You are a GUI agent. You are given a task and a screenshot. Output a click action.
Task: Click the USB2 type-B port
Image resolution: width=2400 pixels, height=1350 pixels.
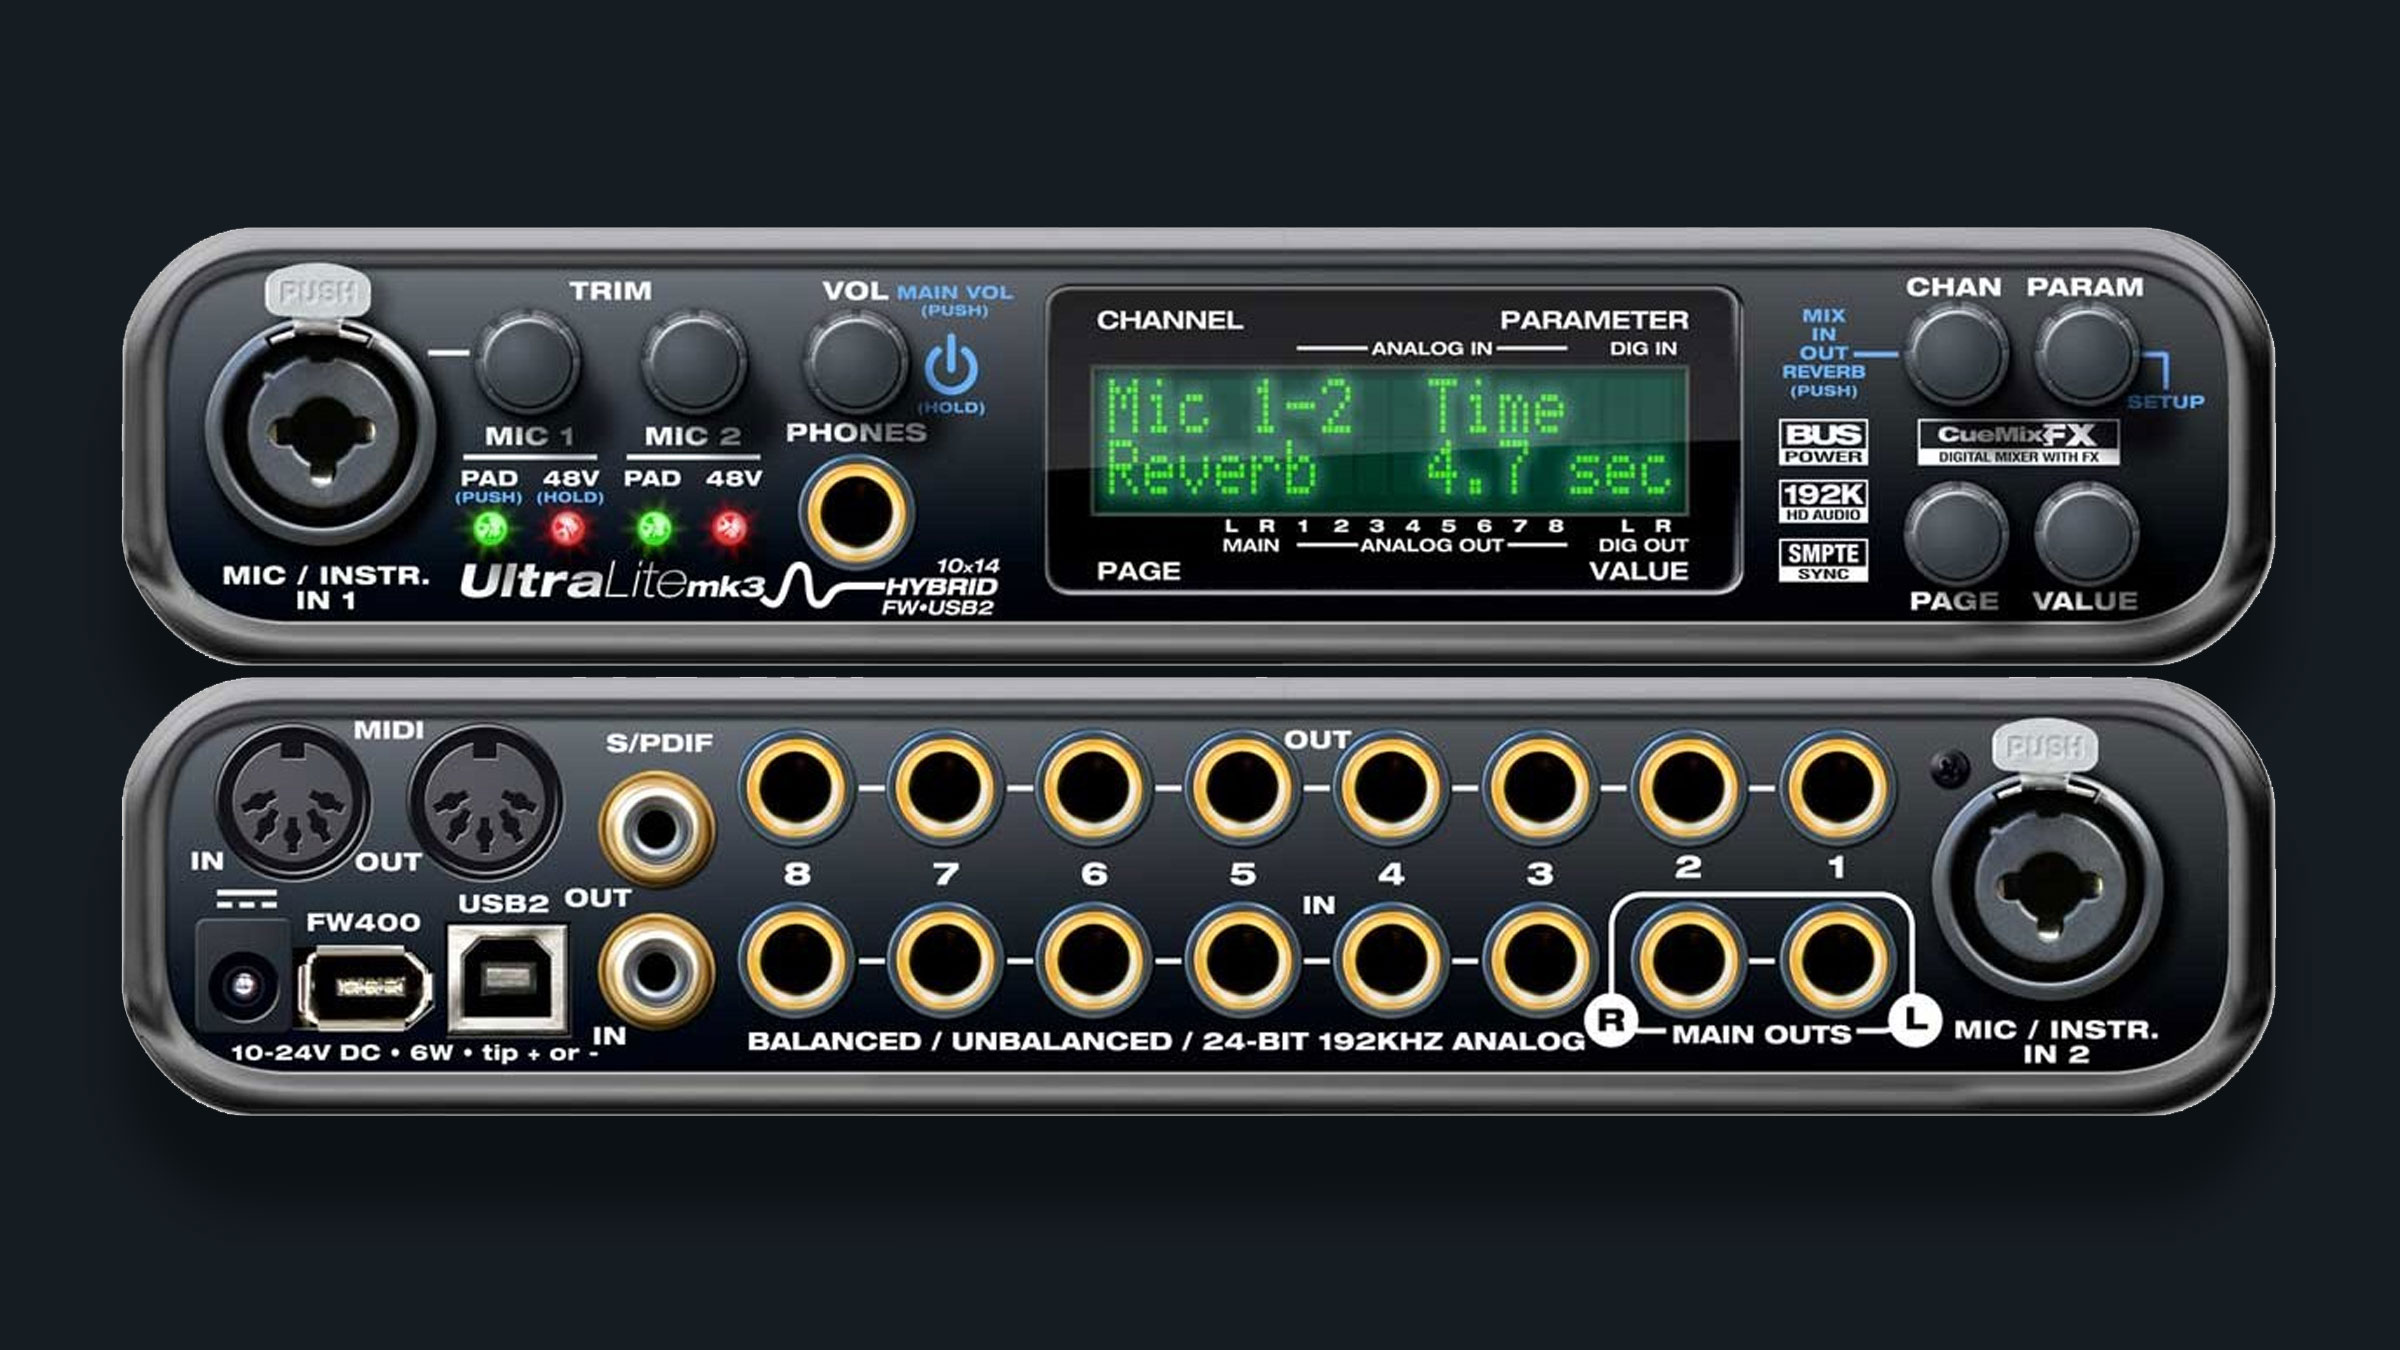click(x=509, y=980)
